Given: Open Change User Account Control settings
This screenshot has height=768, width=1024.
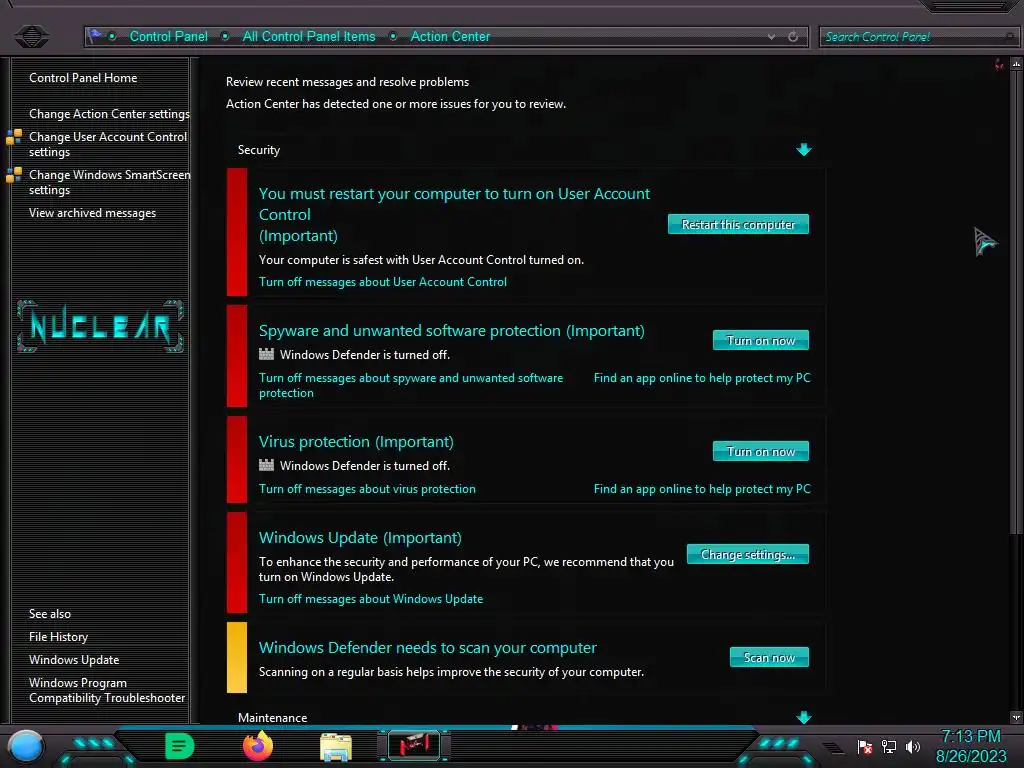Looking at the screenshot, I should pos(108,144).
